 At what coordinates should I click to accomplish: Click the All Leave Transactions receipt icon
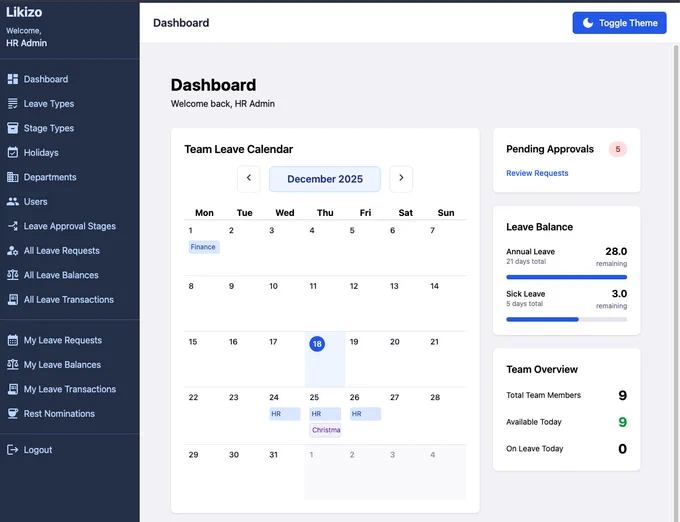[13, 300]
